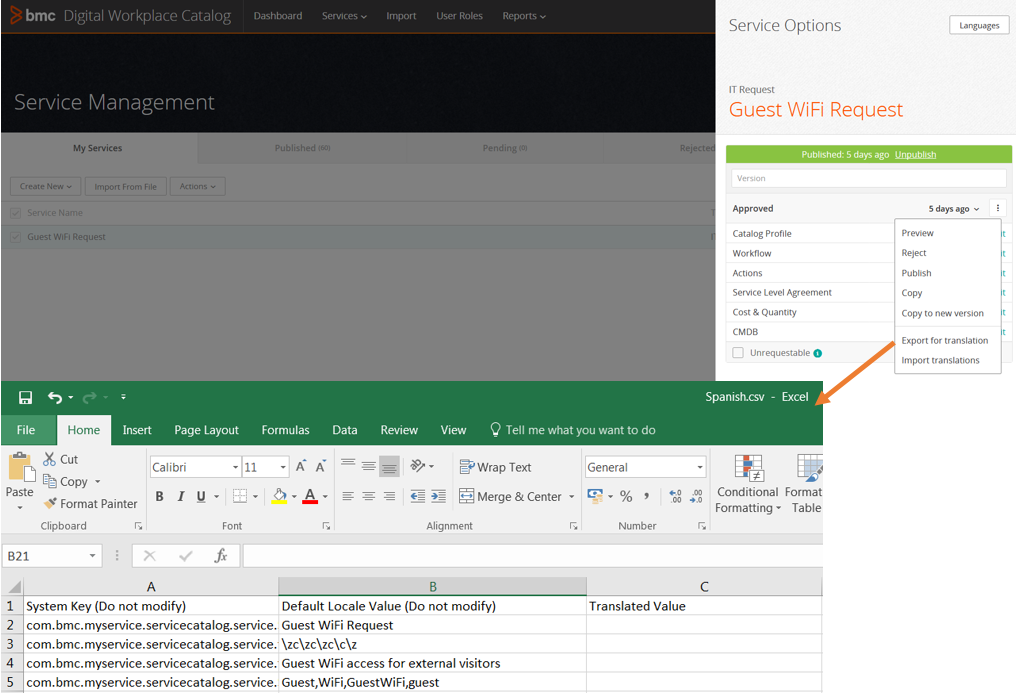The width and height of the screenshot is (1016, 693).
Task: Apply accounting number format
Action: (x=595, y=497)
